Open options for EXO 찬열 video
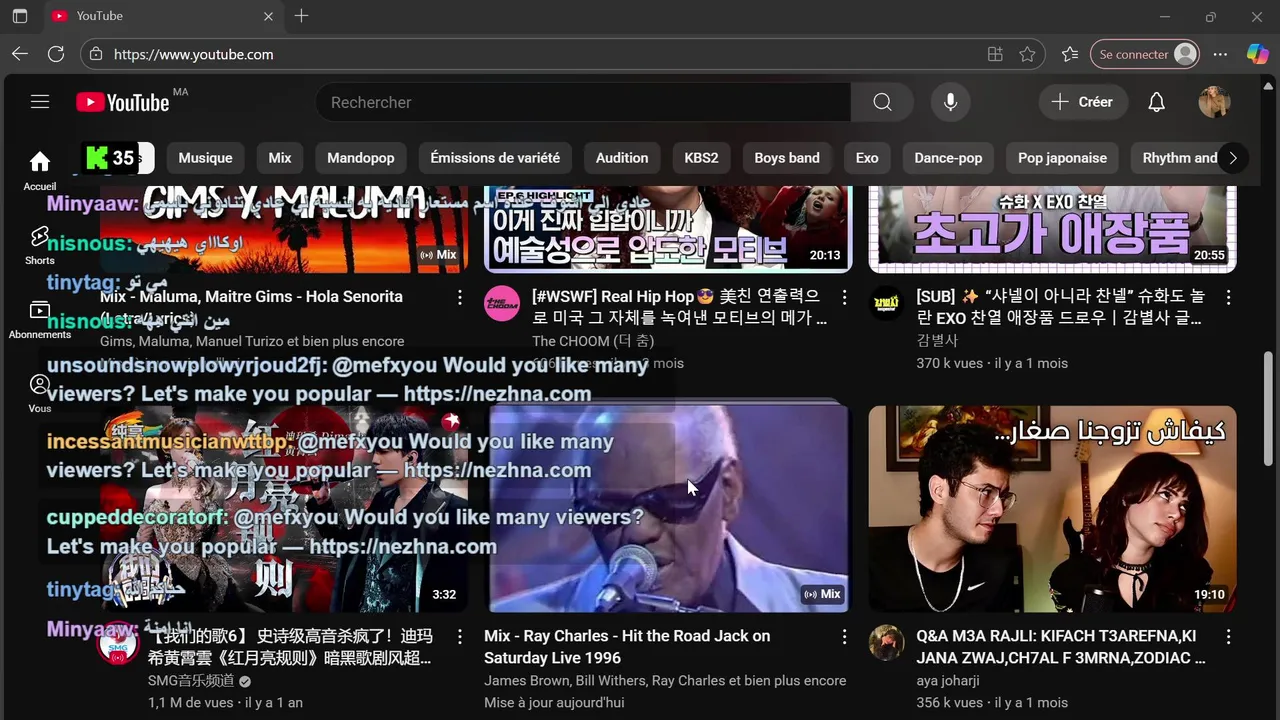Screen dimensions: 1280x720 click(x=1228, y=297)
